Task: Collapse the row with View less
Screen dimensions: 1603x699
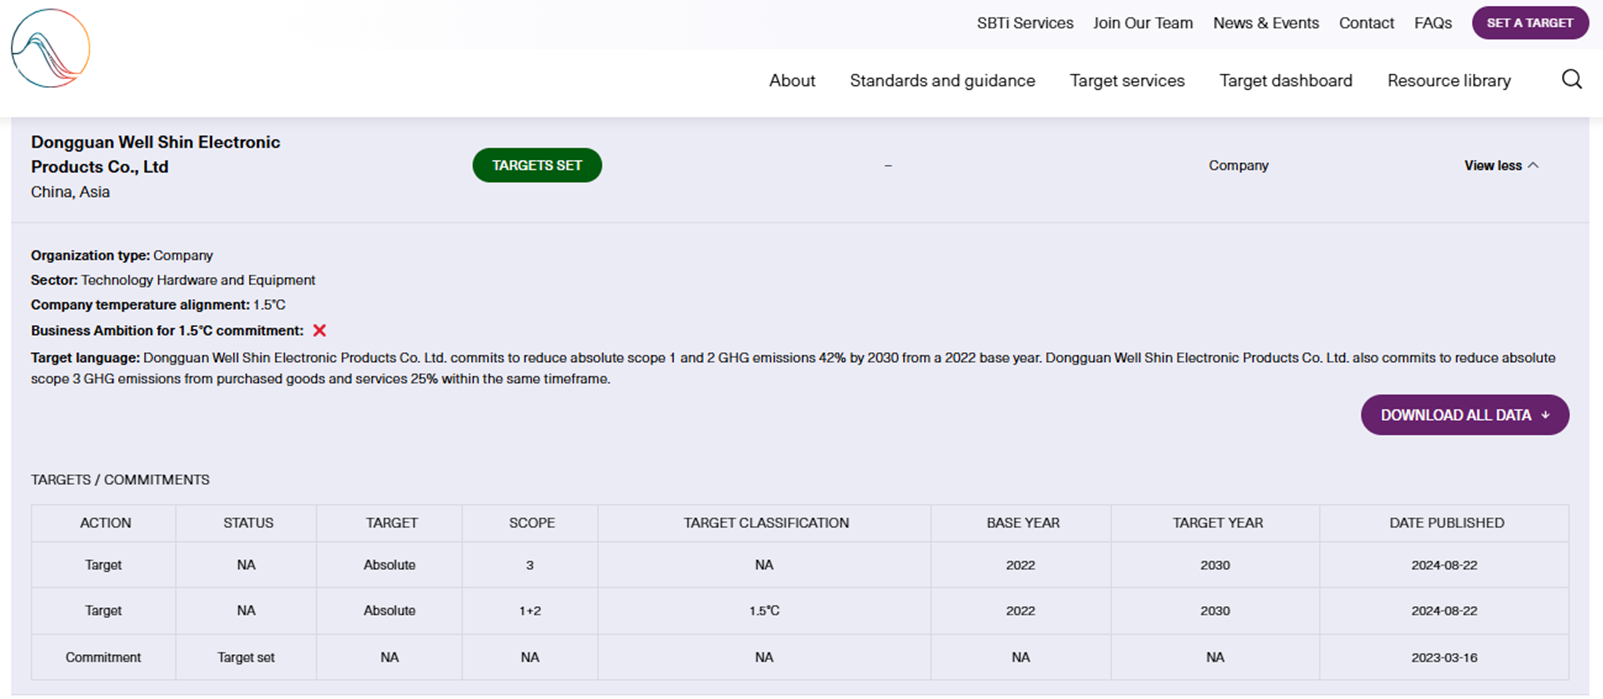Action: [1501, 166]
